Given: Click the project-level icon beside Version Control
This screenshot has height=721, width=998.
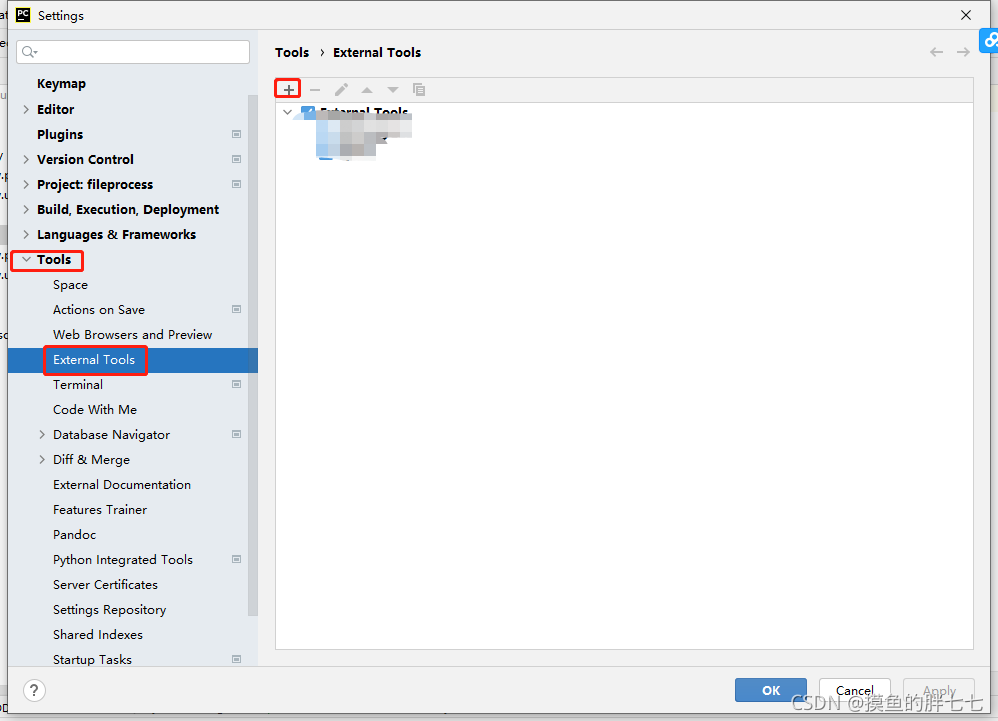Looking at the screenshot, I should pos(236,159).
